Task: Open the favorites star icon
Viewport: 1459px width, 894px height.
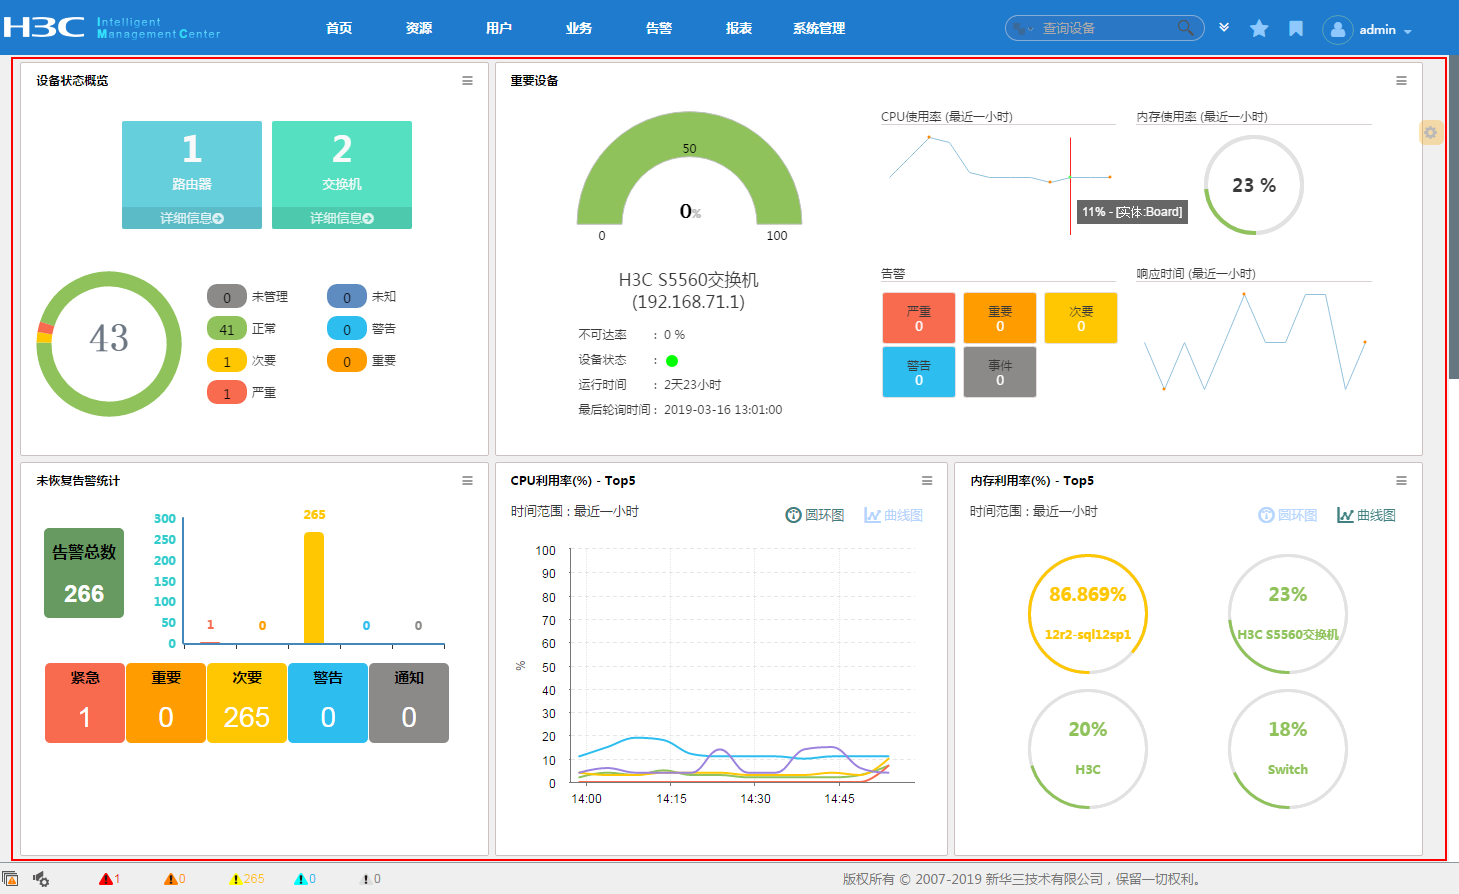Action: pyautogui.click(x=1259, y=29)
